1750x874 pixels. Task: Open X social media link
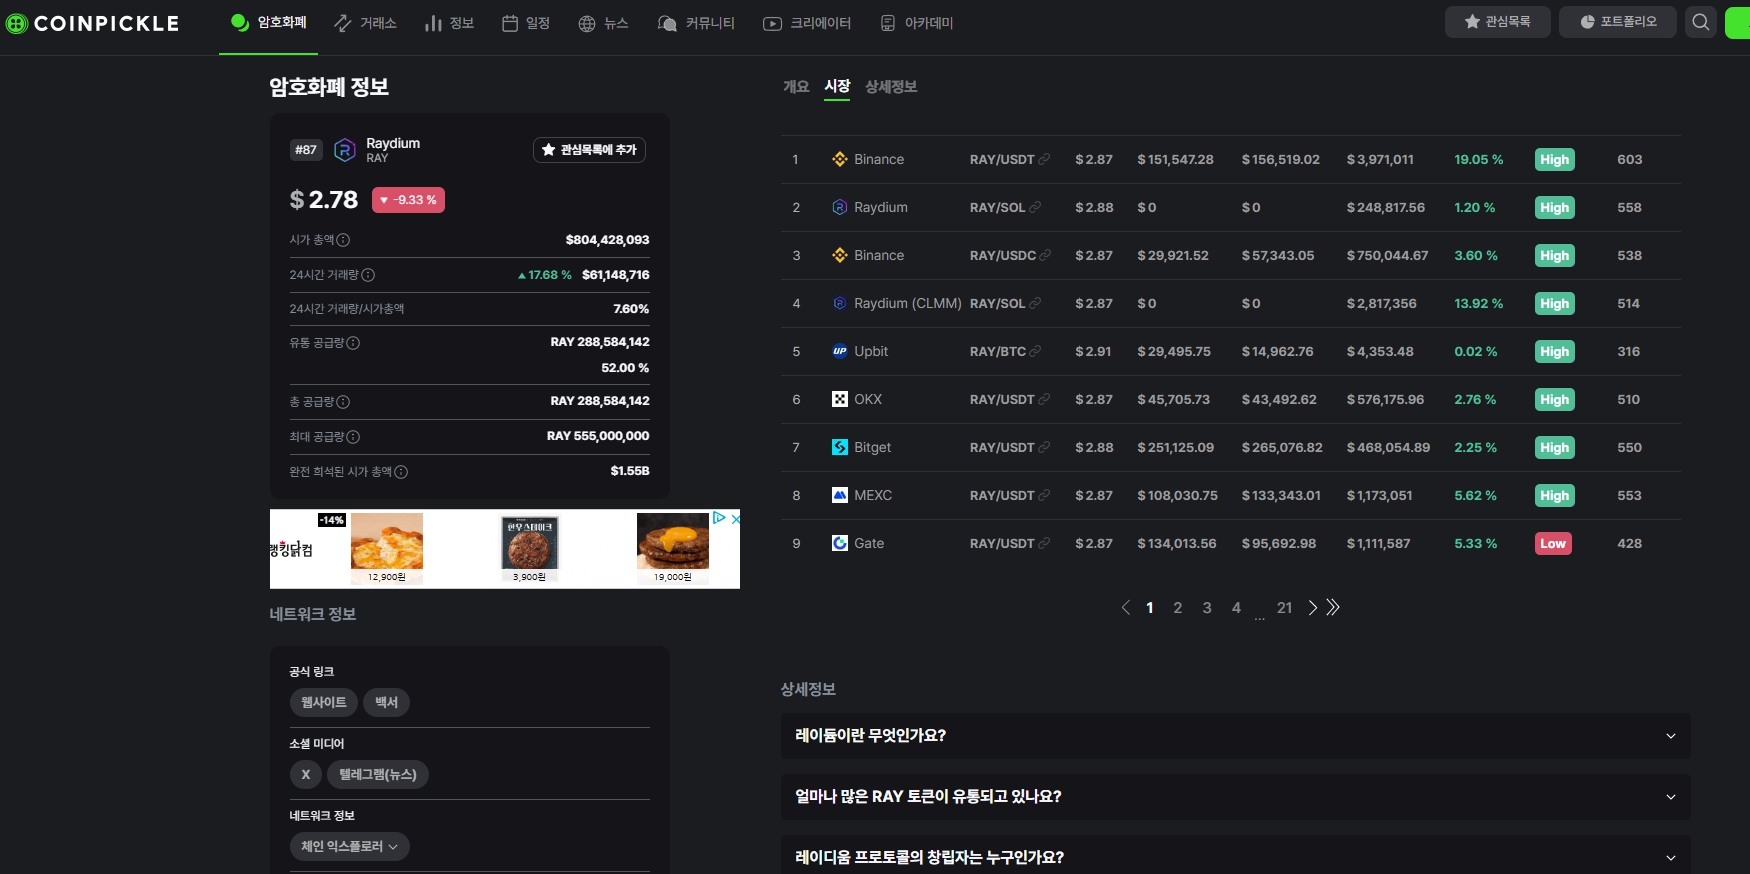tap(306, 774)
